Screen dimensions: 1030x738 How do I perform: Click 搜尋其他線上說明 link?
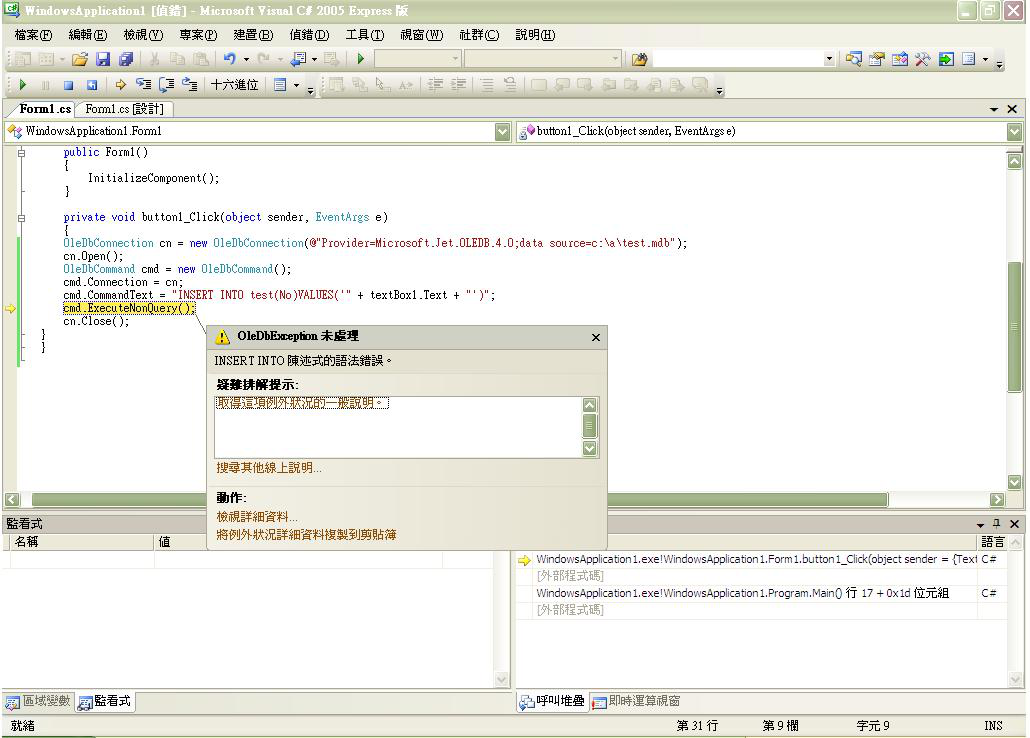pos(269,468)
